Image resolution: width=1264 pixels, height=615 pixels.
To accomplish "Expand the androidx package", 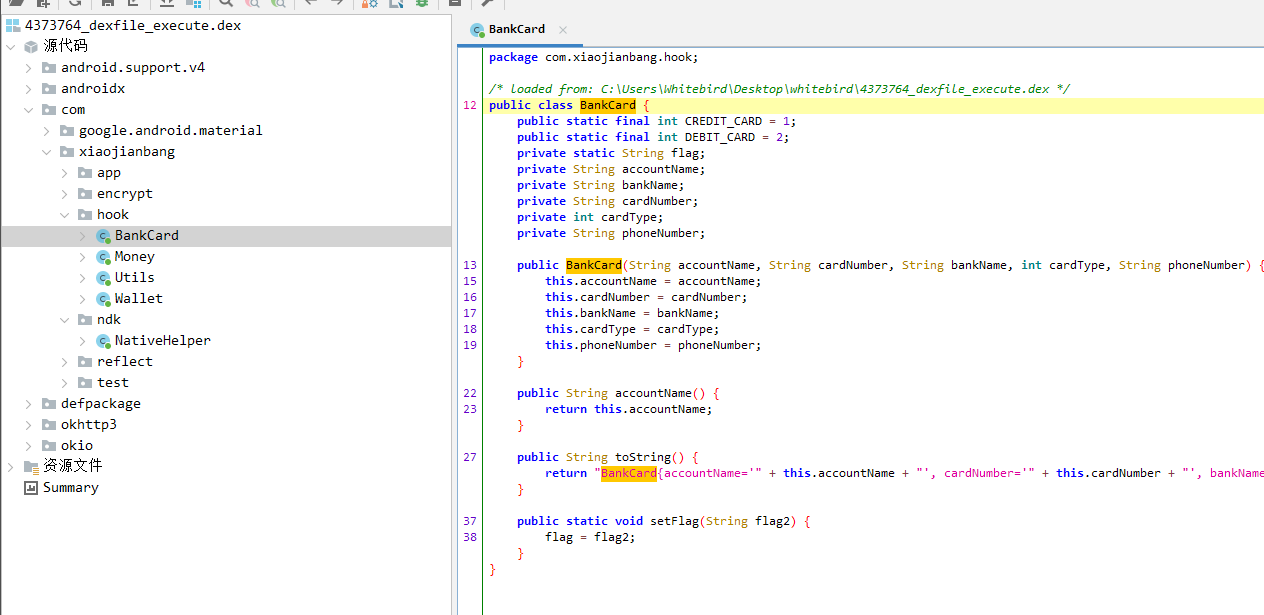I will click(28, 89).
